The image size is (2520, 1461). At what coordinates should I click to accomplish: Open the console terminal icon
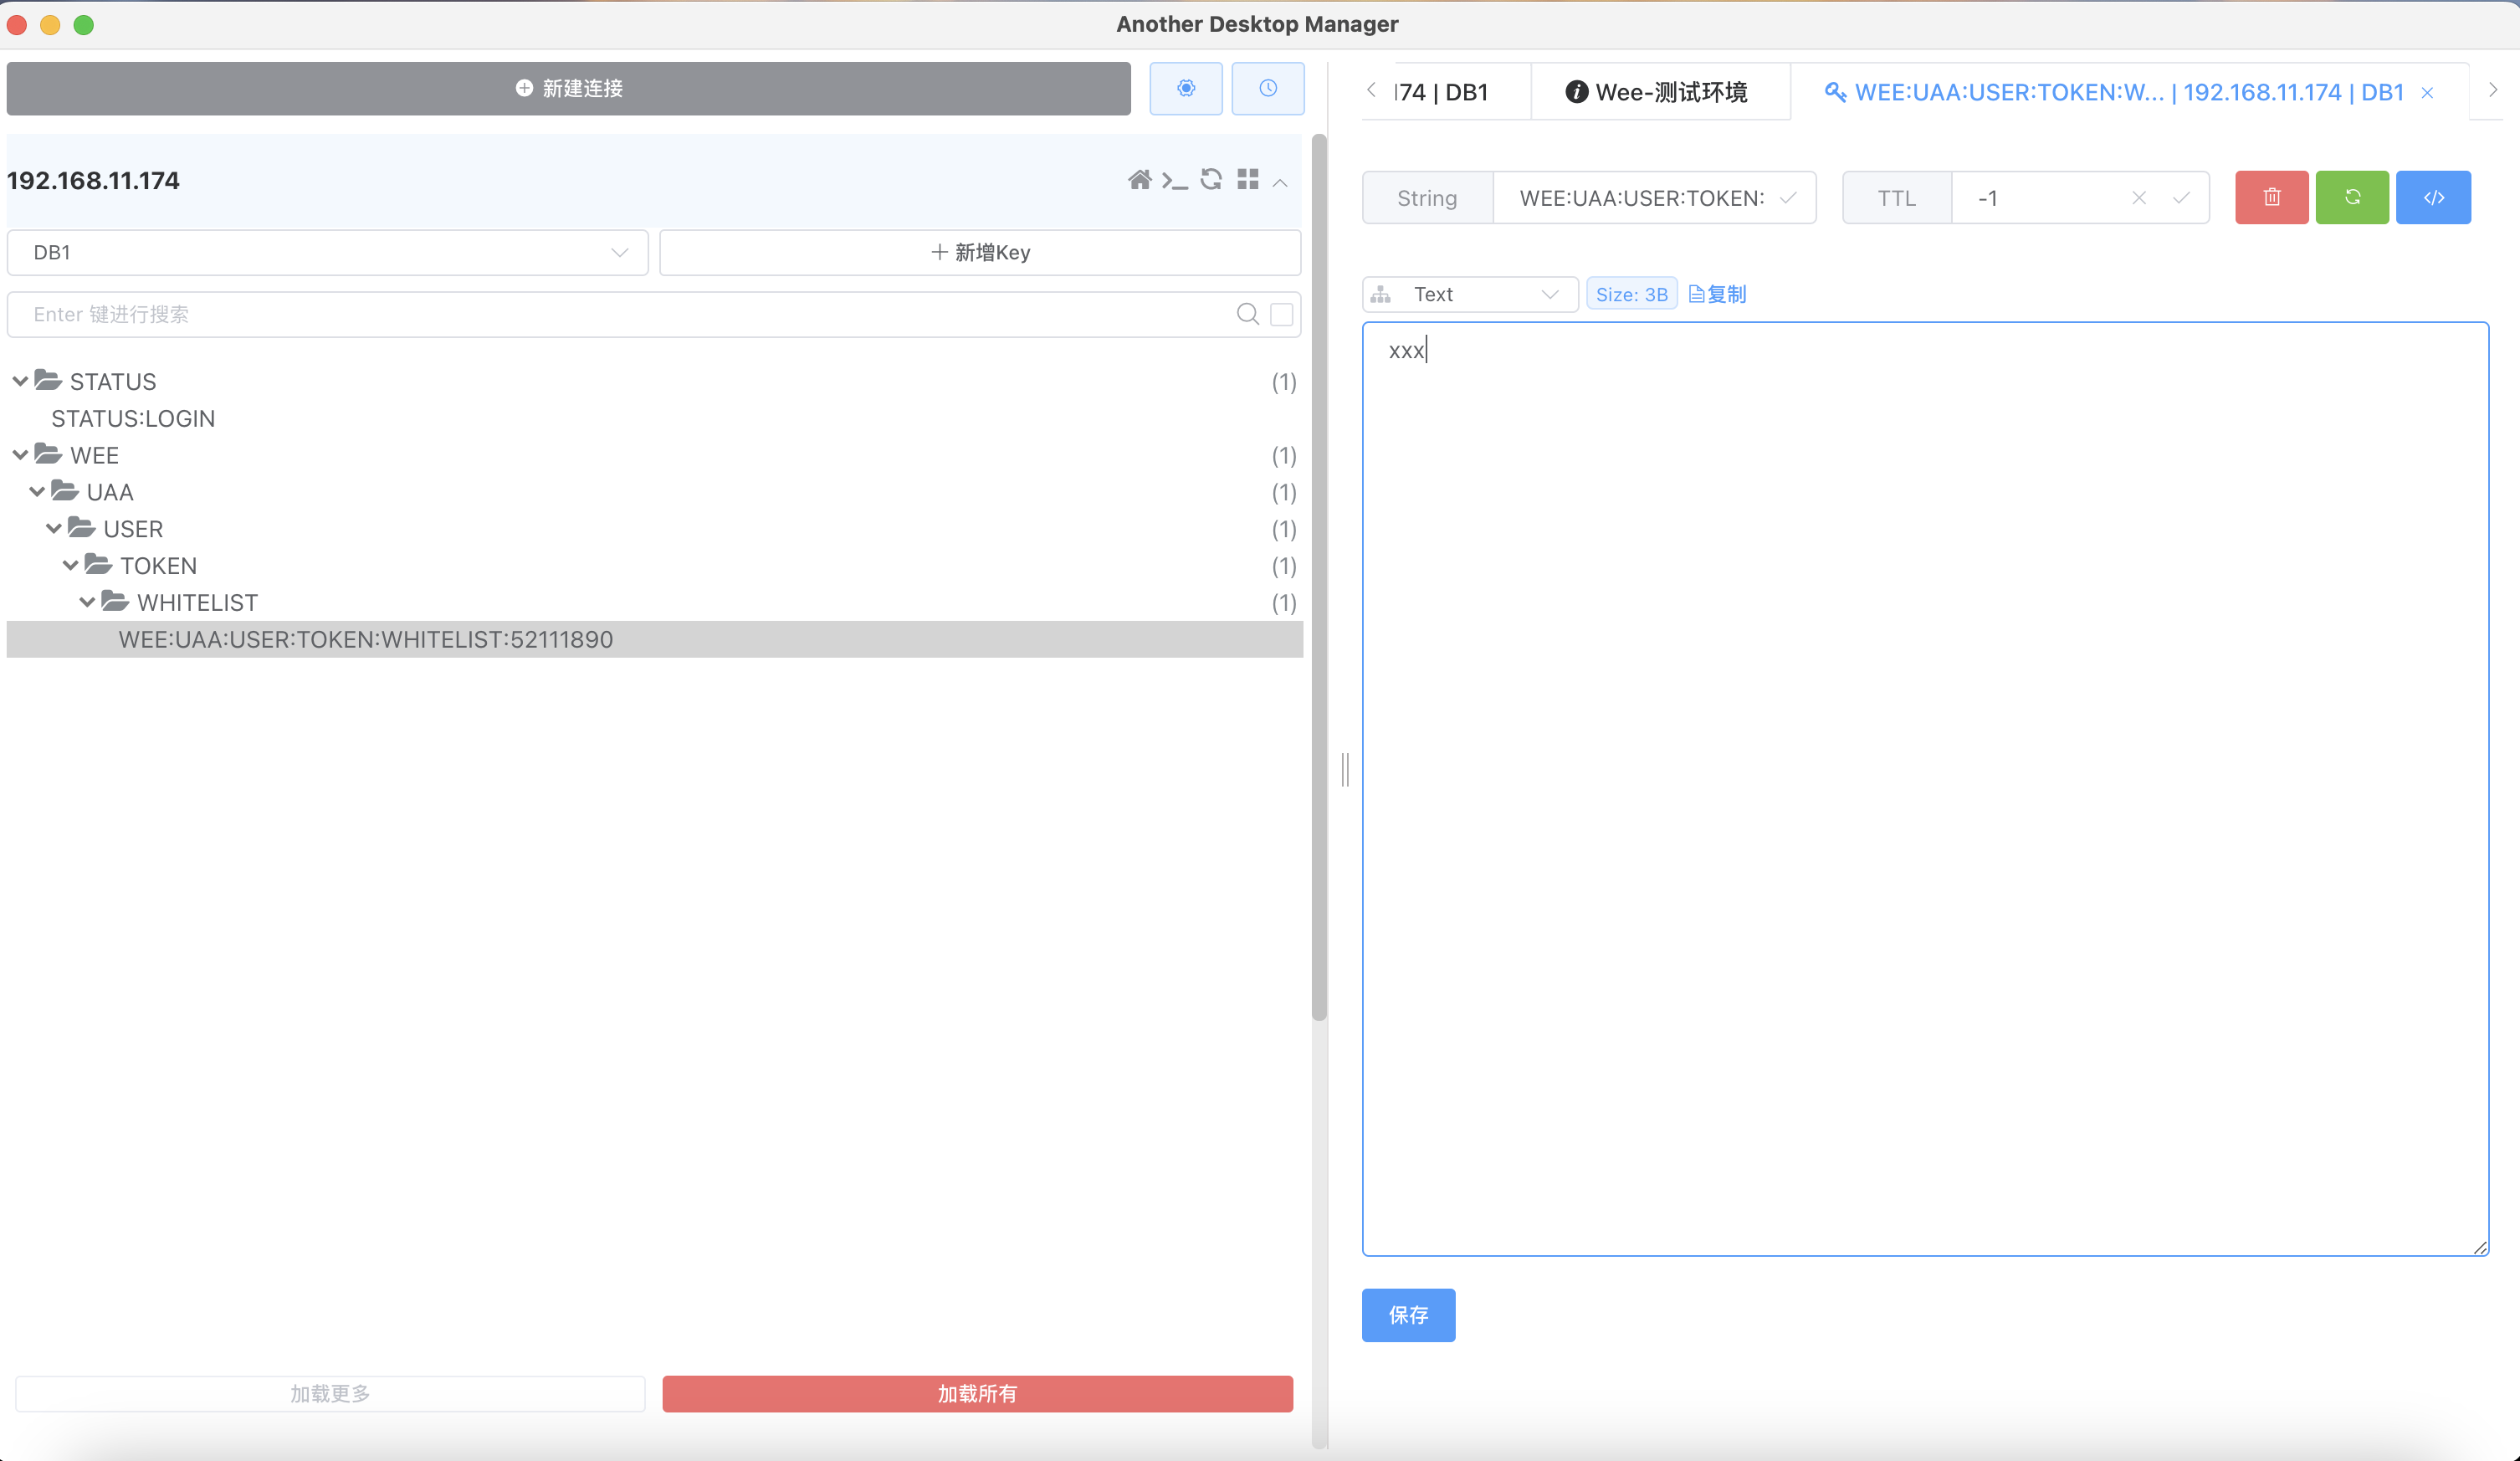click(1174, 181)
